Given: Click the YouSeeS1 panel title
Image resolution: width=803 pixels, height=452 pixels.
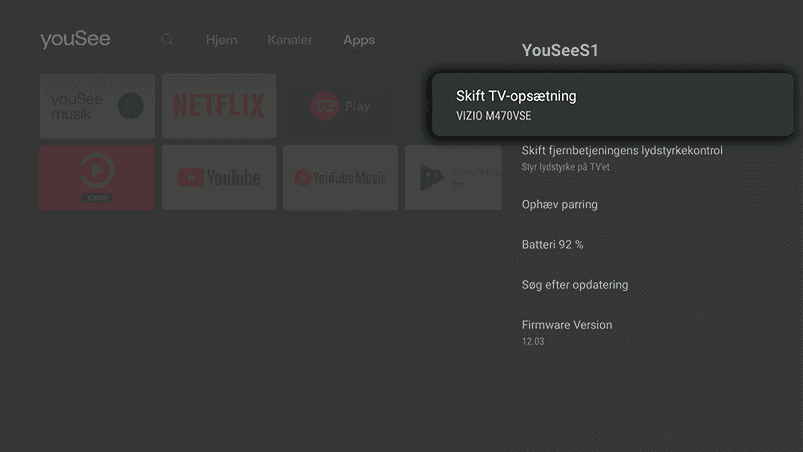Looking at the screenshot, I should pyautogui.click(x=560, y=50).
